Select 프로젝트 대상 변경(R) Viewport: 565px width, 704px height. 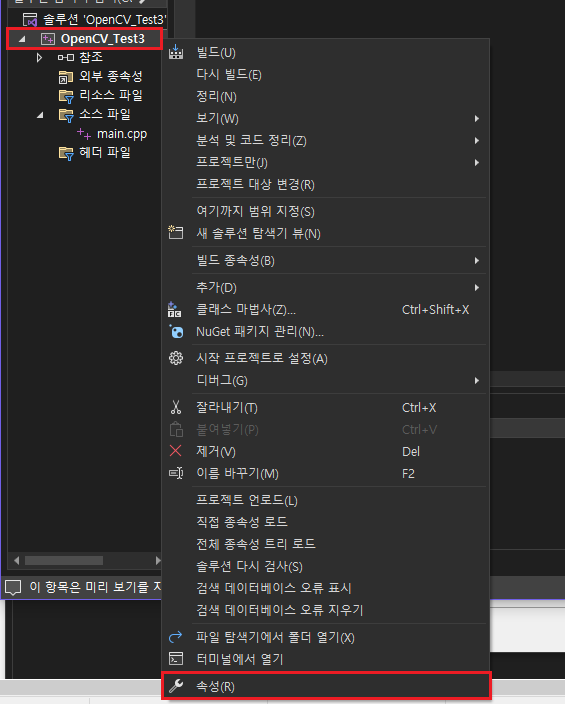click(326, 185)
